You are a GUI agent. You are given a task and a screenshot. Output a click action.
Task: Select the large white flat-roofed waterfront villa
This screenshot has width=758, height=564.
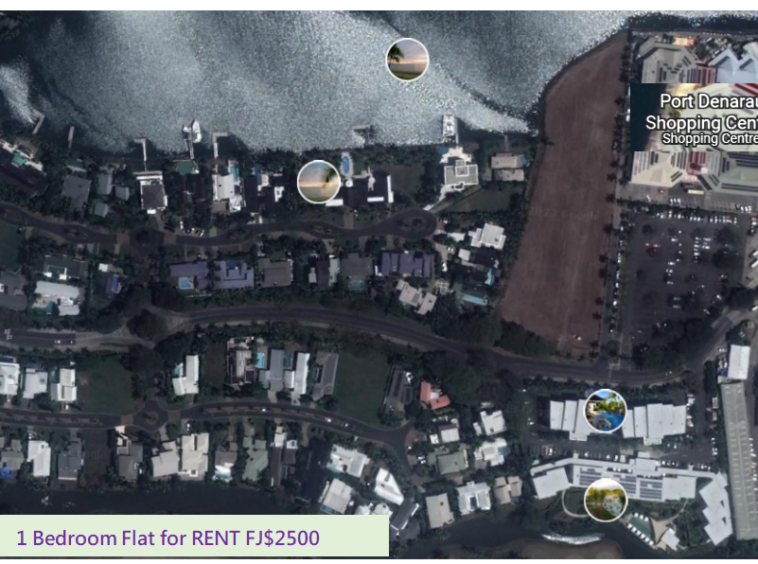pyautogui.click(x=460, y=173)
